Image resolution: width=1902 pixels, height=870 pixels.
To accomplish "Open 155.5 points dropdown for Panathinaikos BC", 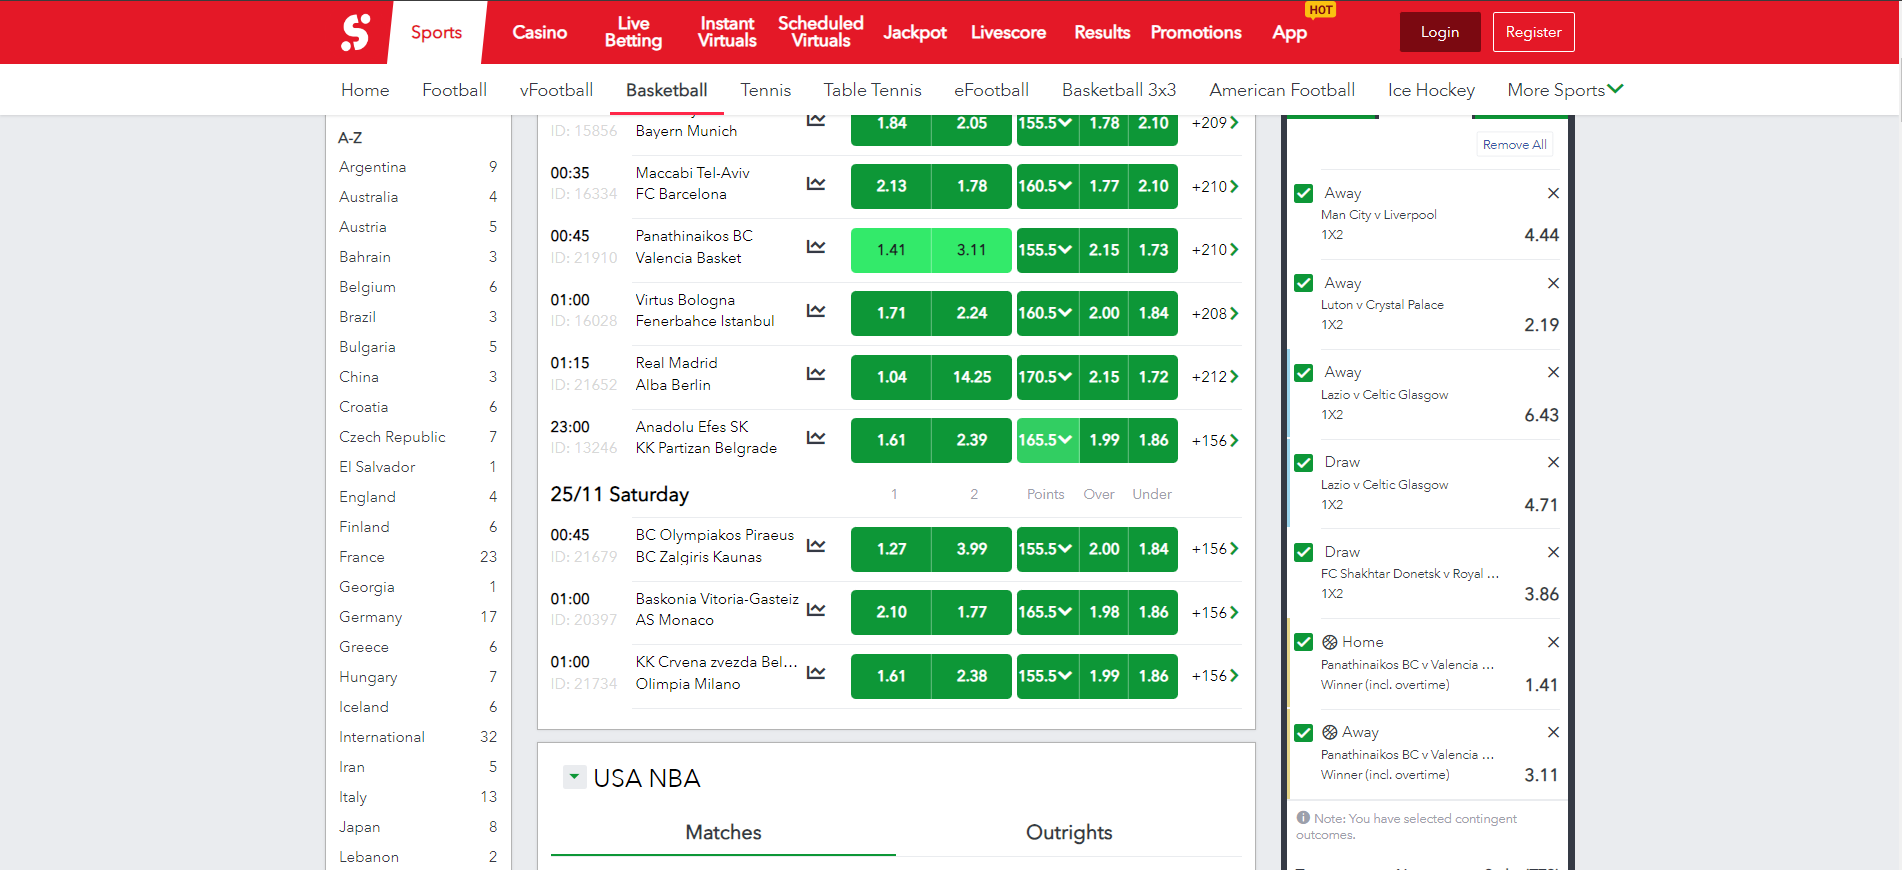I will click(x=1046, y=250).
